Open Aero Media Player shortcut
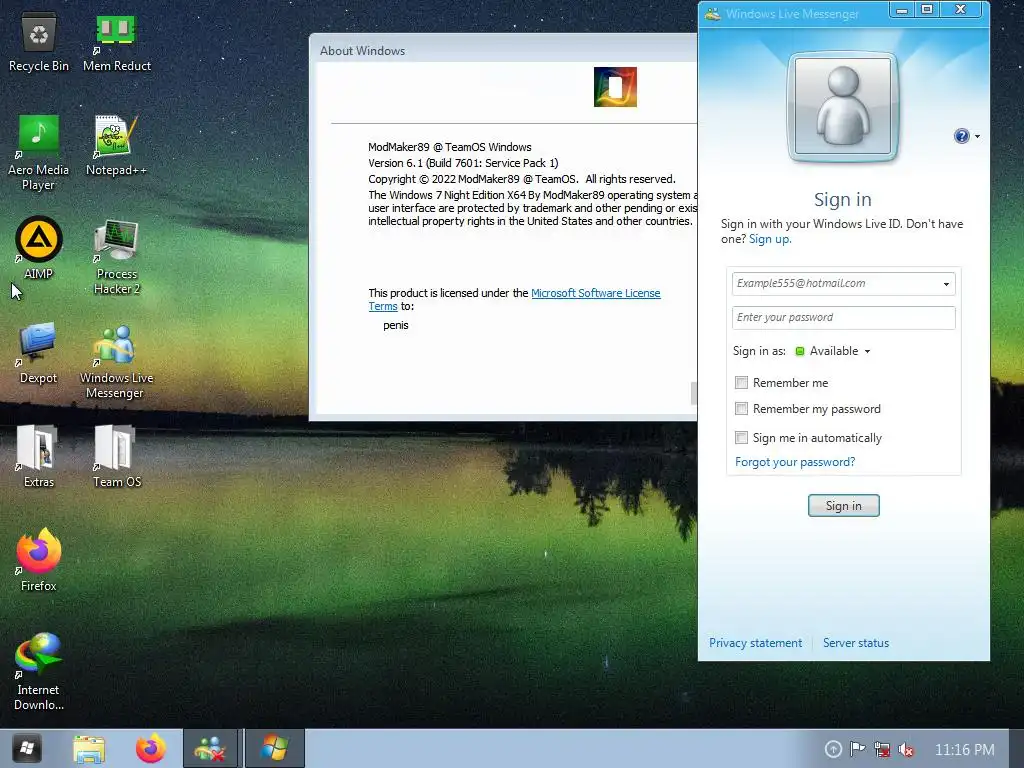 (39, 153)
